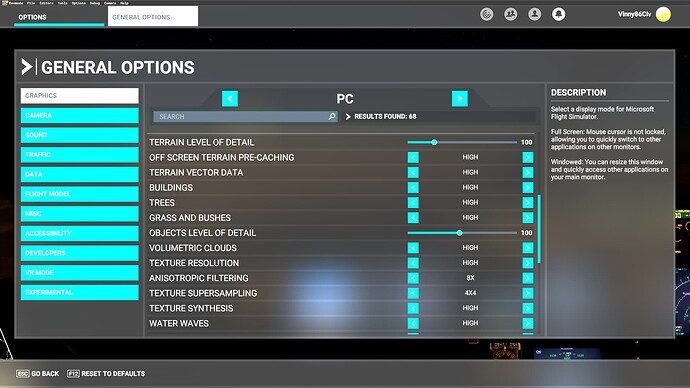Click the Vinny86Civ username
The width and height of the screenshot is (690, 388).
pos(634,14)
